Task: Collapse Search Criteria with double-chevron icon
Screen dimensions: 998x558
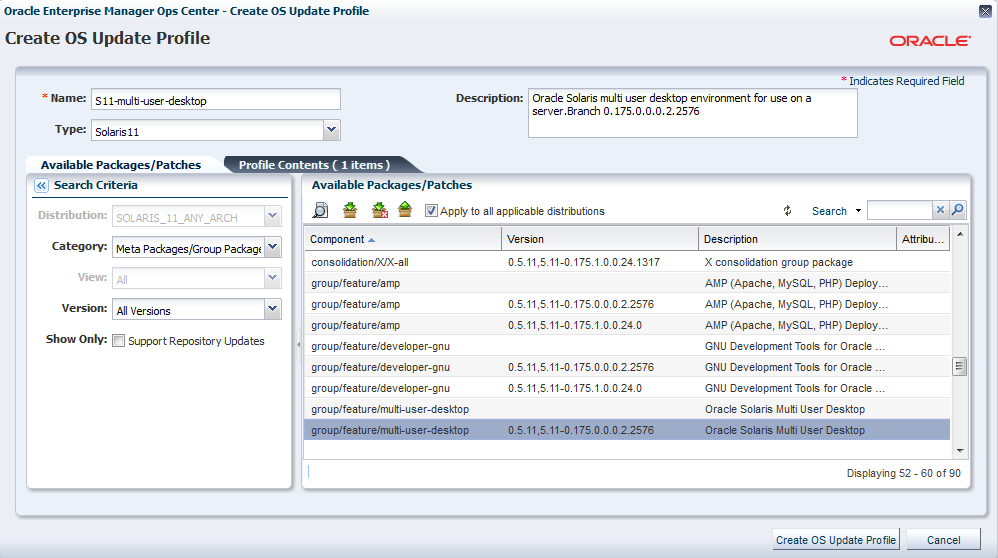Action: point(41,185)
